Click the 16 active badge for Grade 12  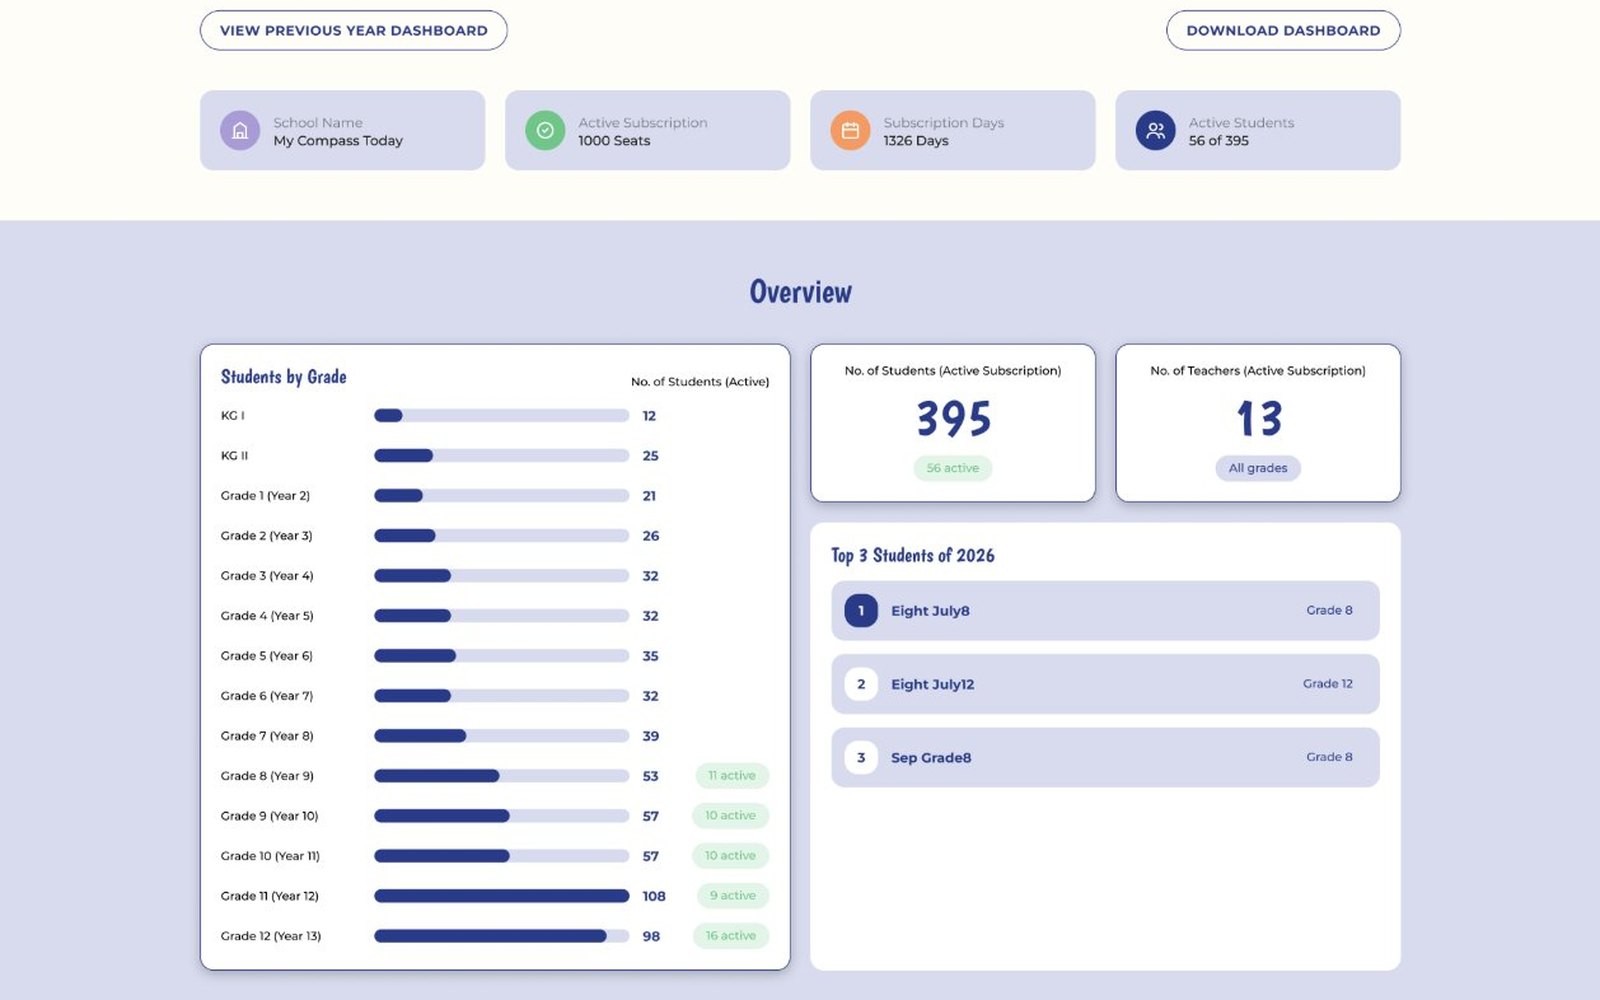[730, 936]
